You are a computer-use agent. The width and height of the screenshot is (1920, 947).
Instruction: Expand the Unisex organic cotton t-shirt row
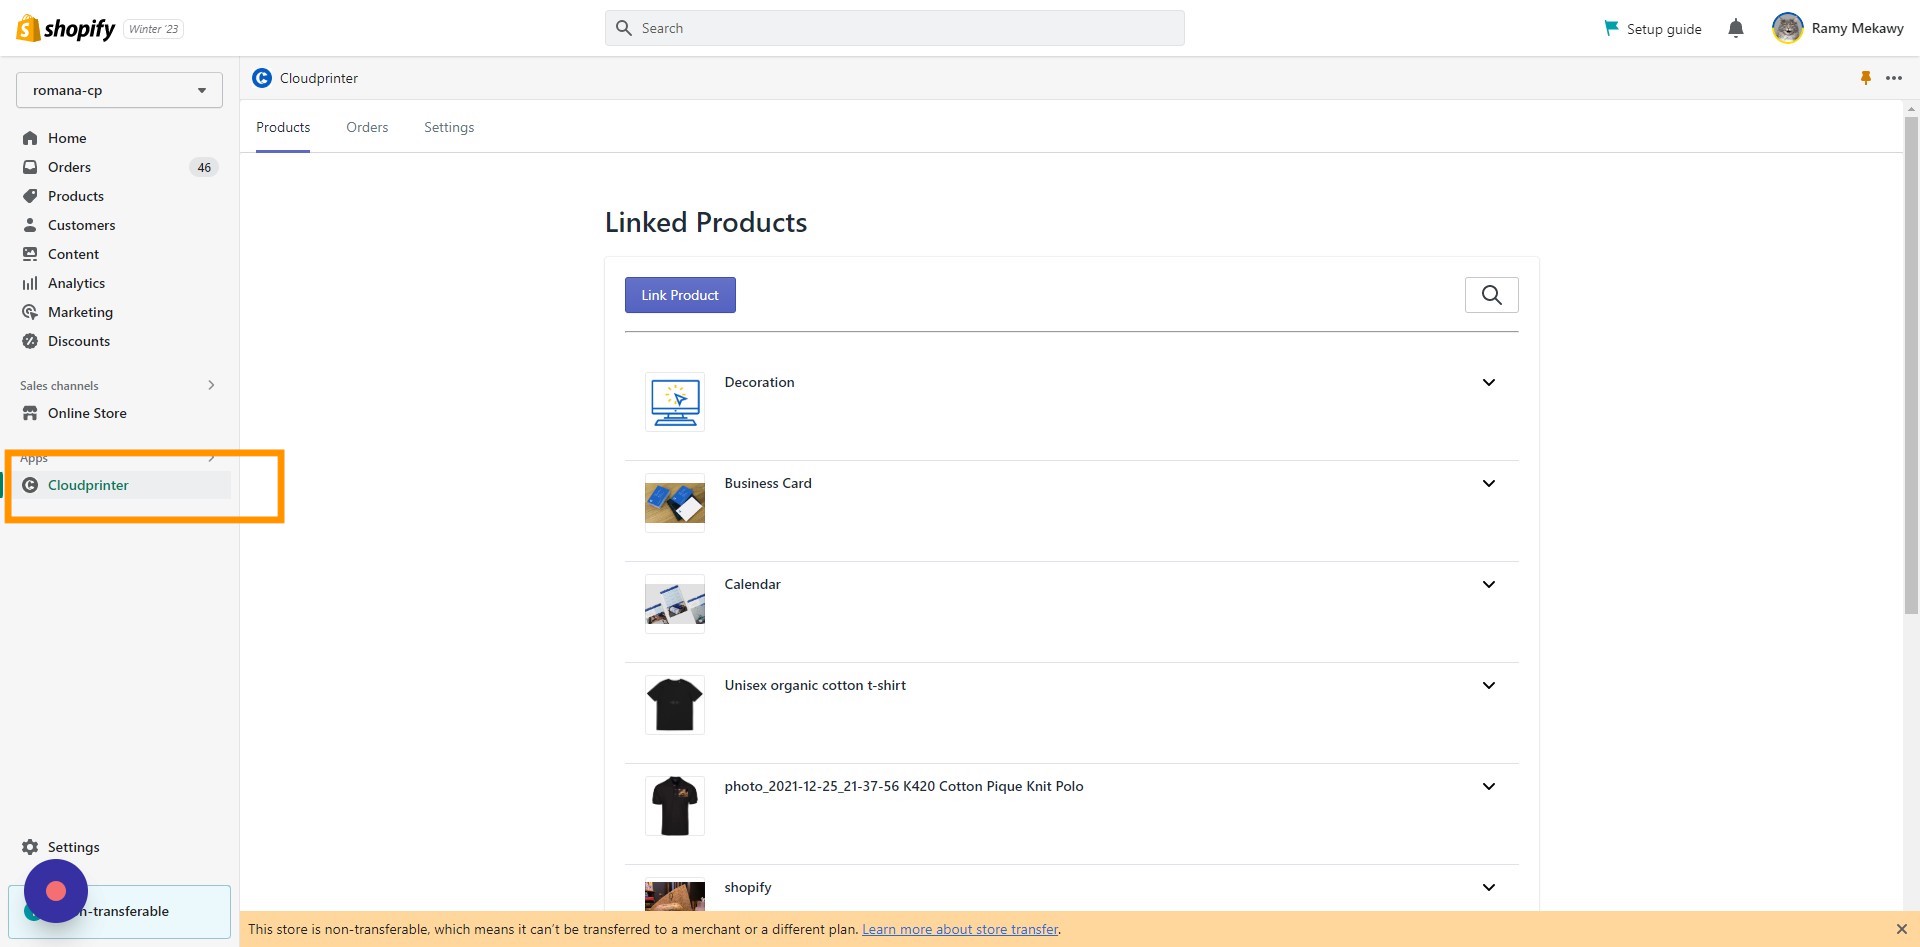1489,685
